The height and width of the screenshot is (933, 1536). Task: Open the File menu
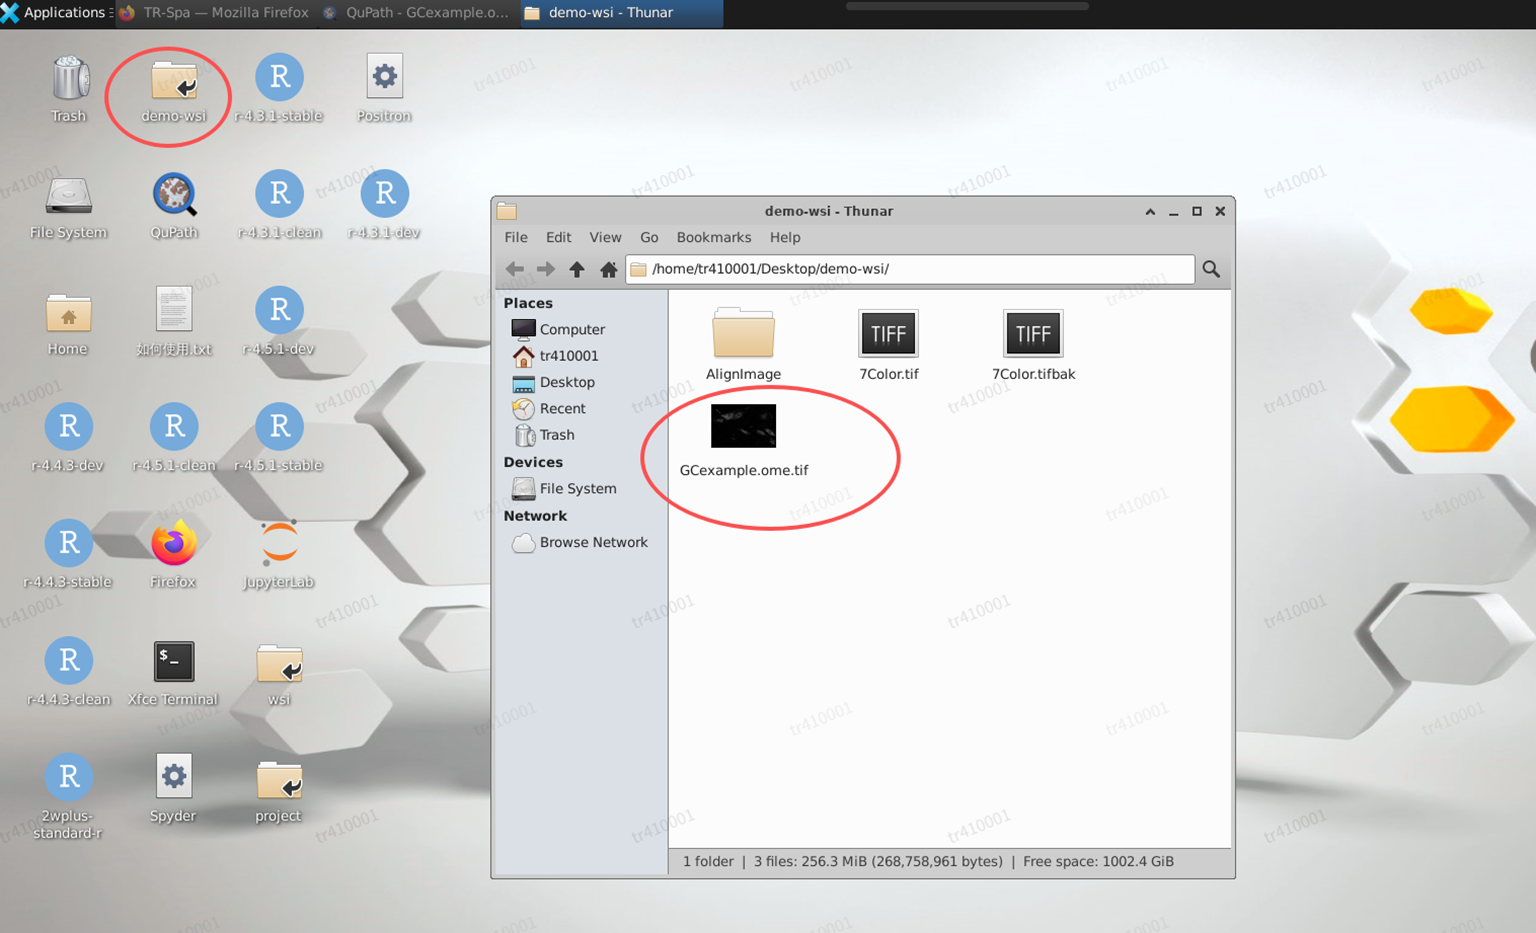(x=516, y=238)
